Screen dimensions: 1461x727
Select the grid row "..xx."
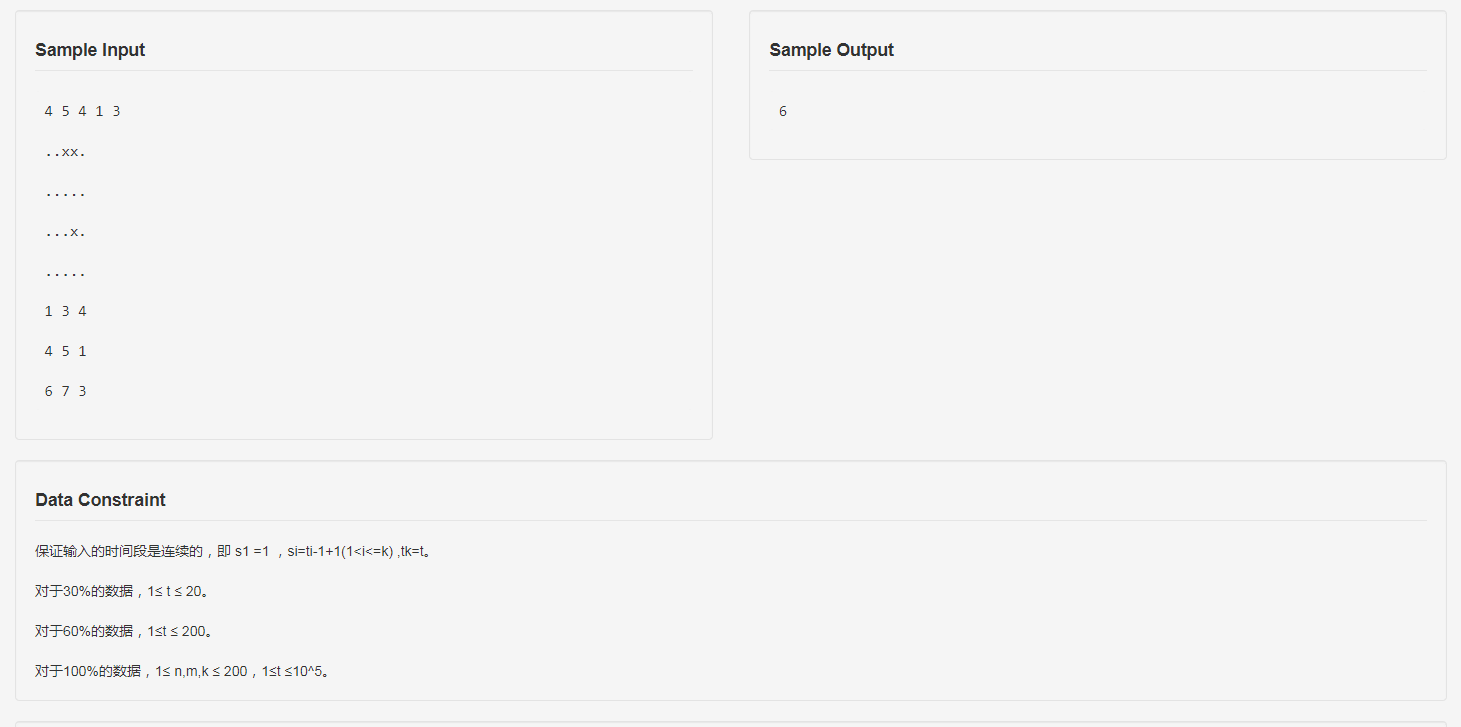[65, 152]
